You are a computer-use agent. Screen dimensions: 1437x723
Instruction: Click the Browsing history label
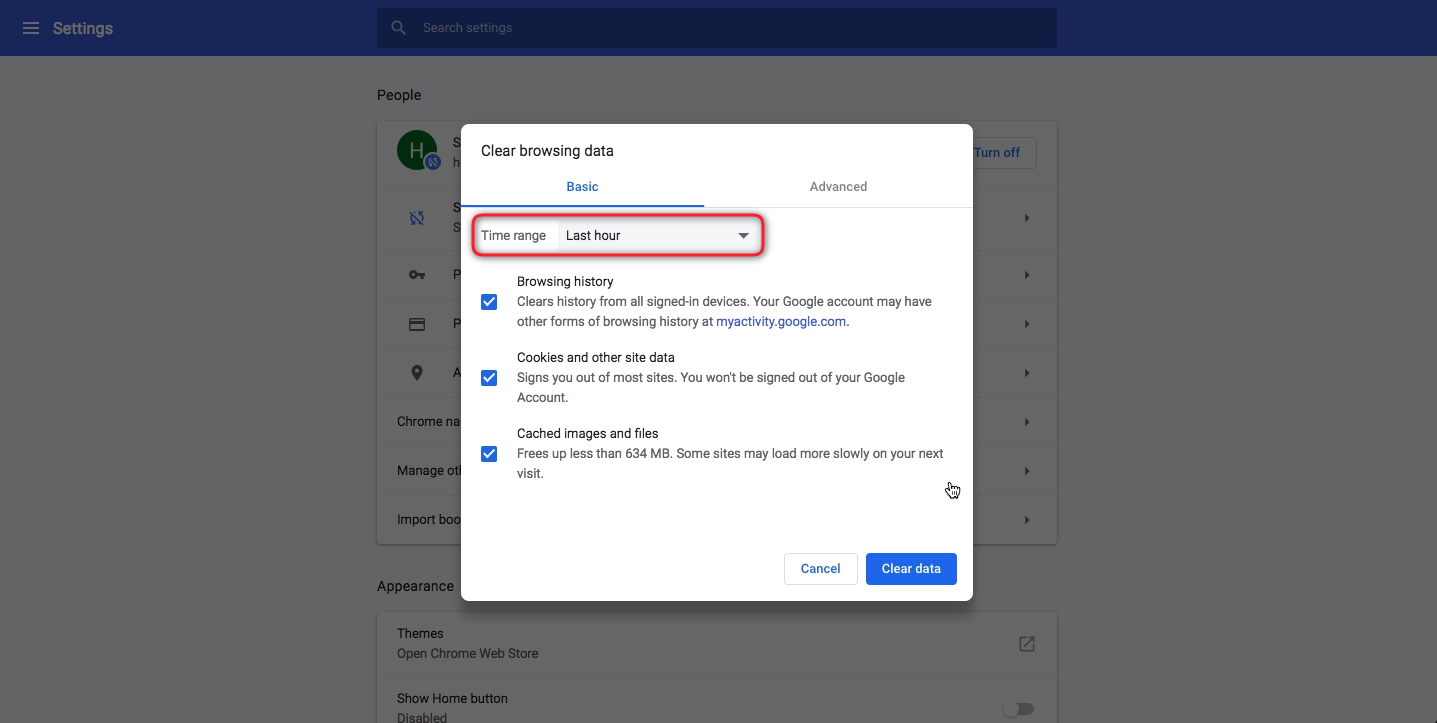(565, 282)
